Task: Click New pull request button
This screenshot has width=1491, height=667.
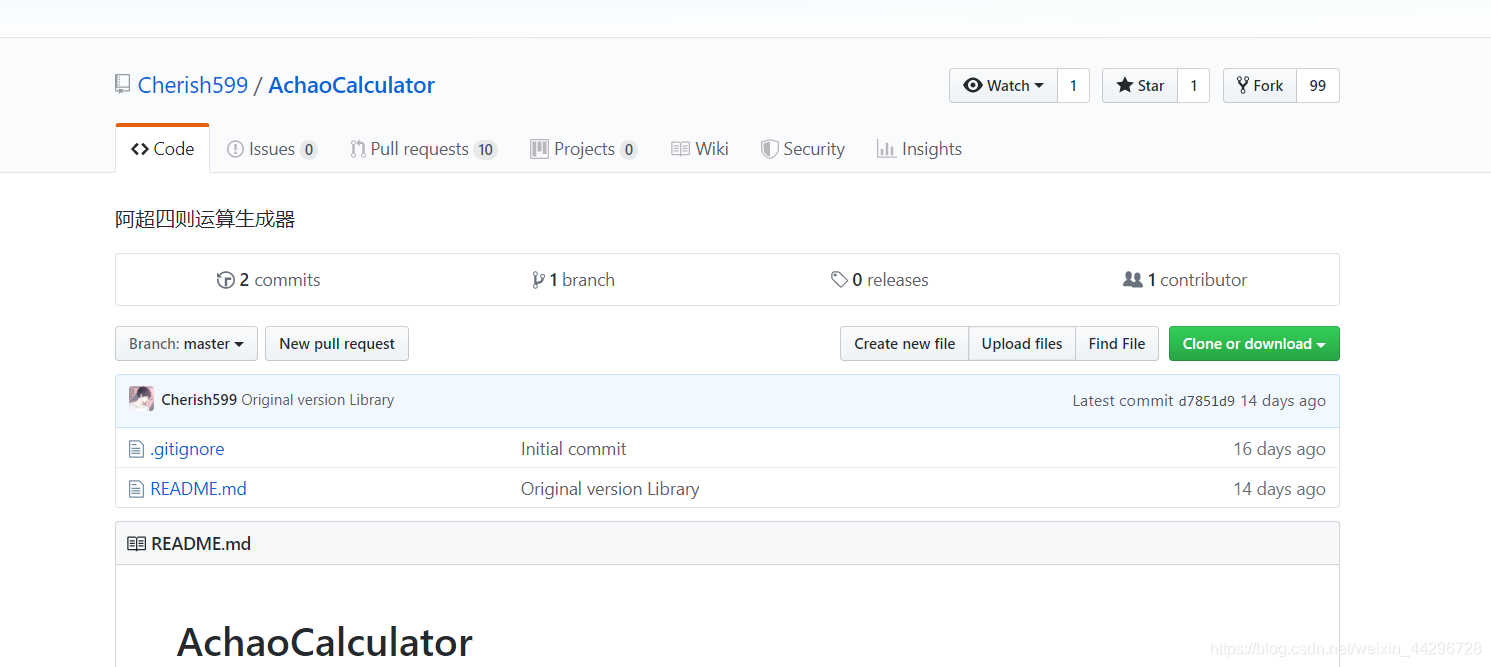Action: (337, 344)
